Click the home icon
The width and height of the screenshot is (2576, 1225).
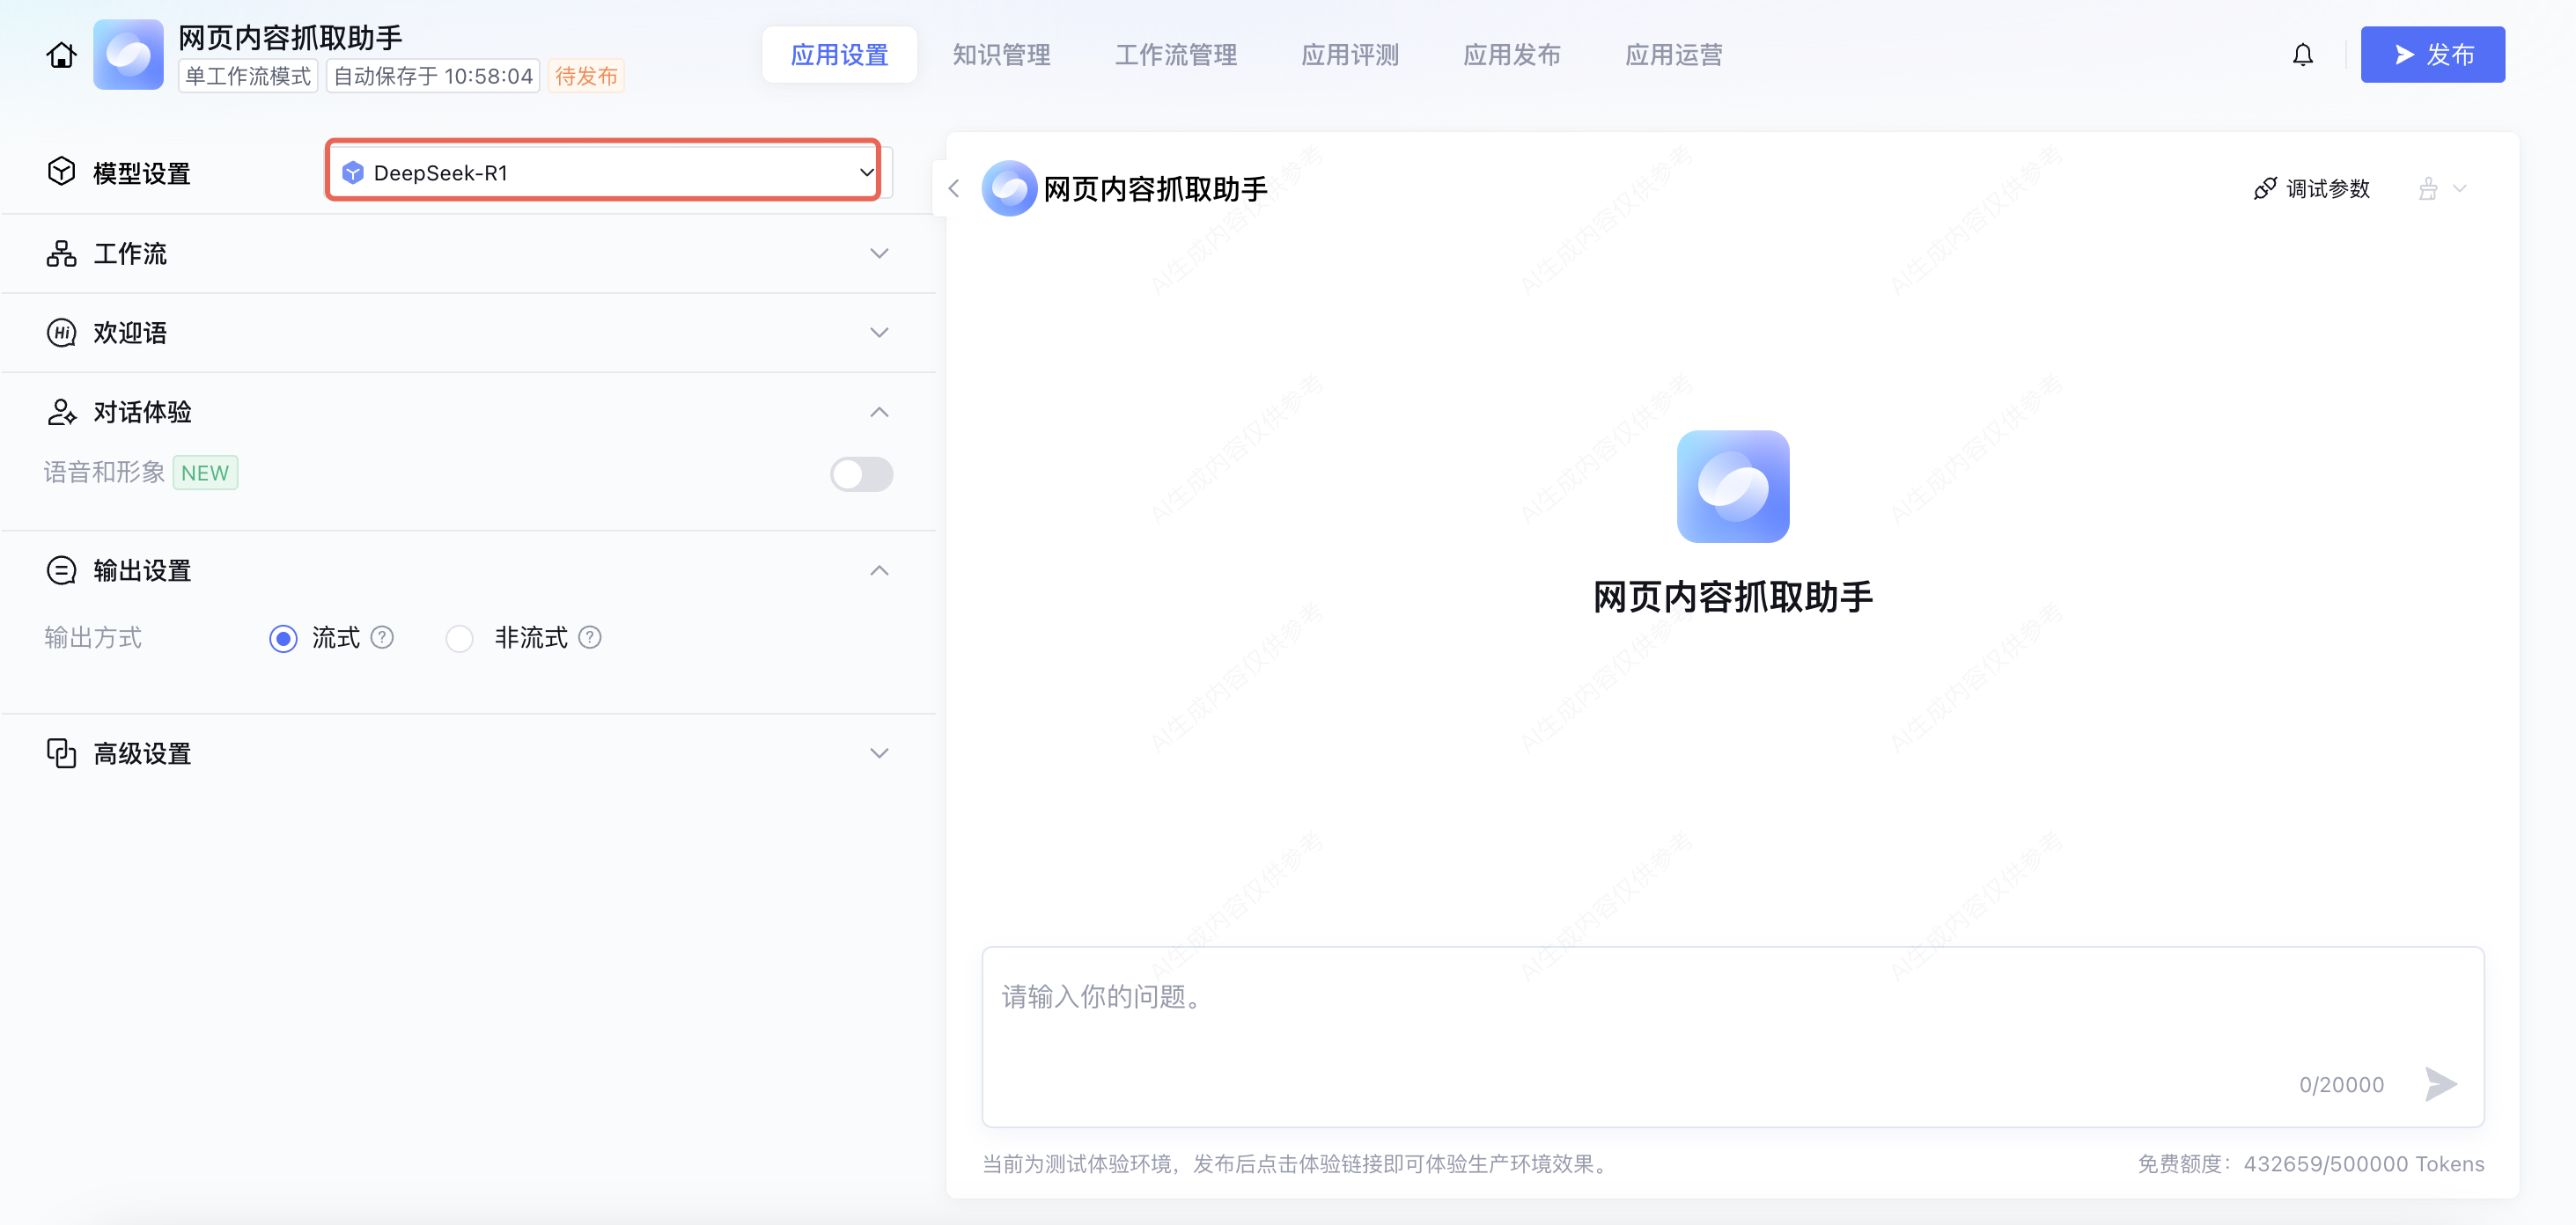[61, 55]
